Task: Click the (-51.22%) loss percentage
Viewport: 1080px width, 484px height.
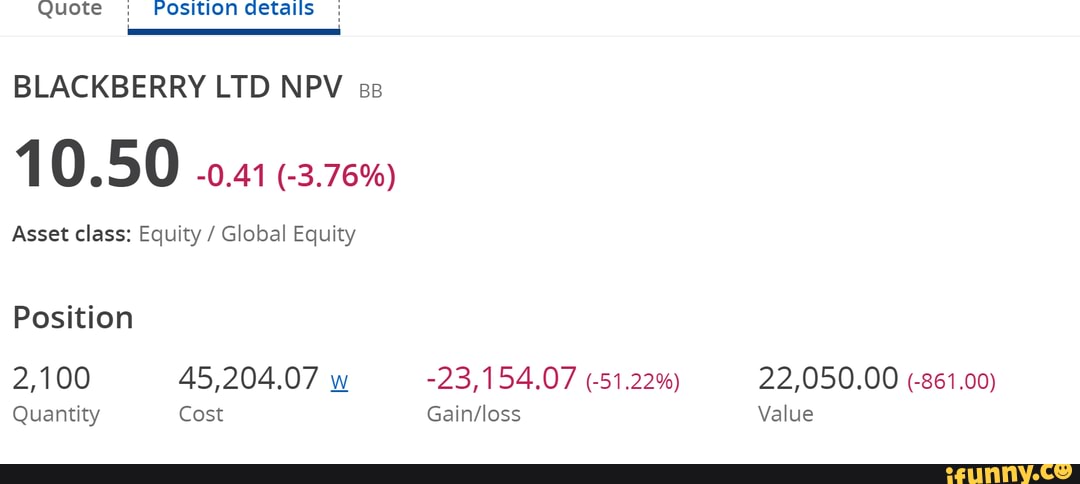Action: [x=633, y=381]
